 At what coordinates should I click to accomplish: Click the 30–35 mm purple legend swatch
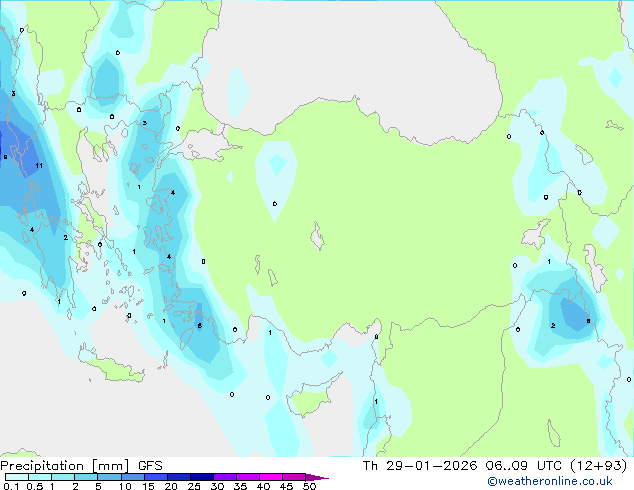coord(224,477)
